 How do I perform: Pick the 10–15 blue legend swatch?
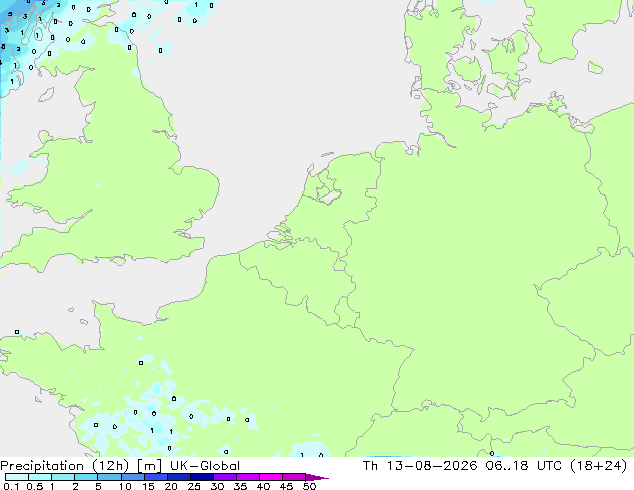click(x=132, y=477)
